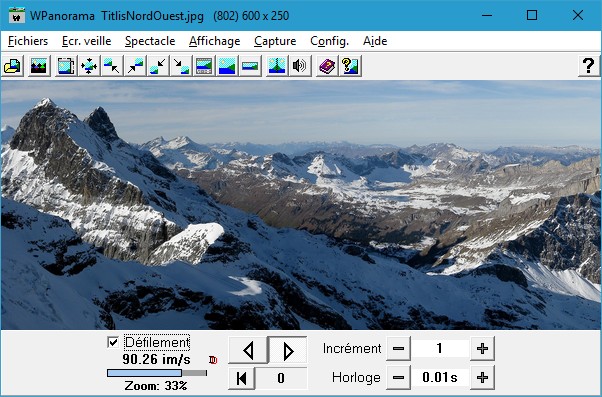This screenshot has width=602, height=397.
Task: Click the Zoom: 33% label
Action: (156, 385)
